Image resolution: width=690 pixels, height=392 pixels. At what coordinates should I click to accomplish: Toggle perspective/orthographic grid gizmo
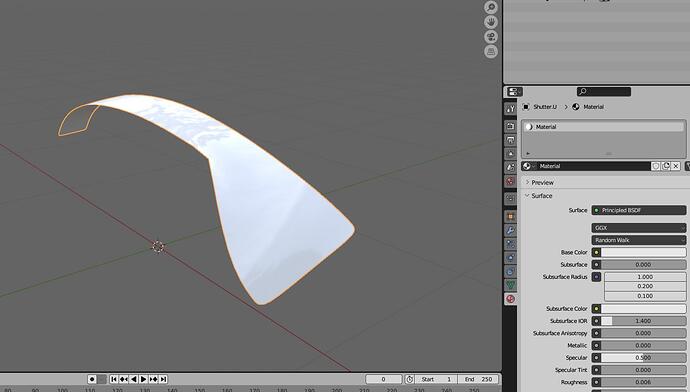click(x=491, y=51)
